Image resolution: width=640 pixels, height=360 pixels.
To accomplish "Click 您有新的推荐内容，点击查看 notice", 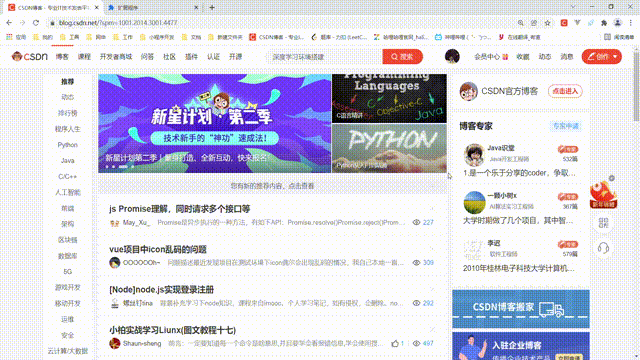I will [x=272, y=186].
